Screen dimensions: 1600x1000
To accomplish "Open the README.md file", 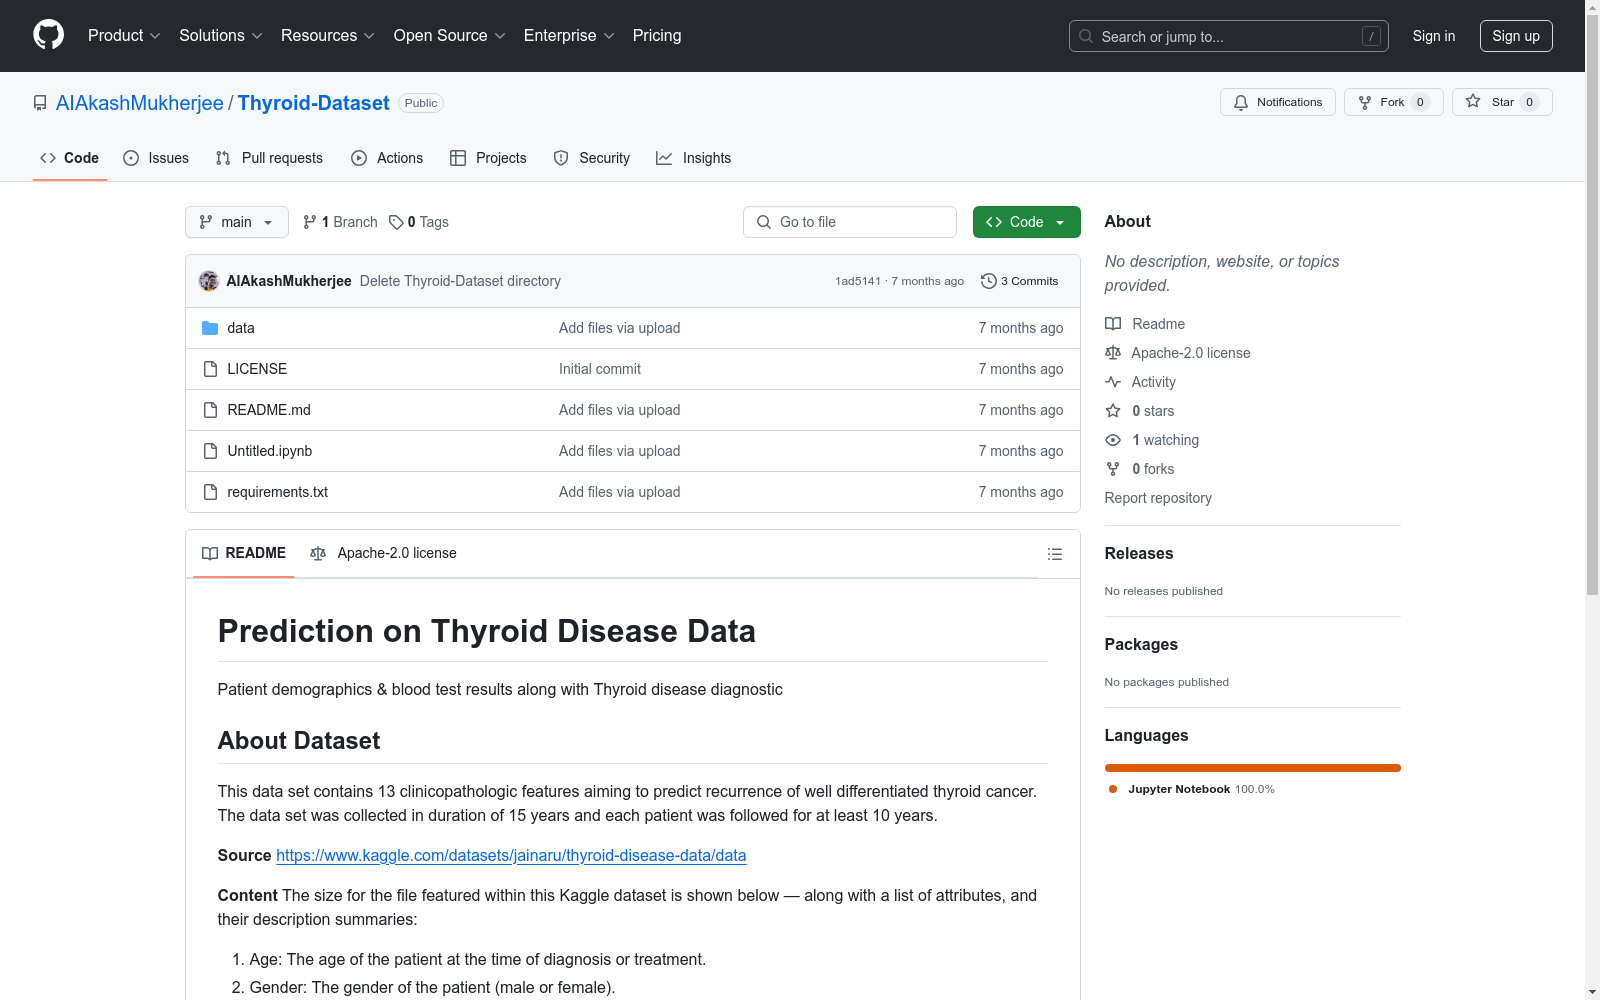I will 269,410.
